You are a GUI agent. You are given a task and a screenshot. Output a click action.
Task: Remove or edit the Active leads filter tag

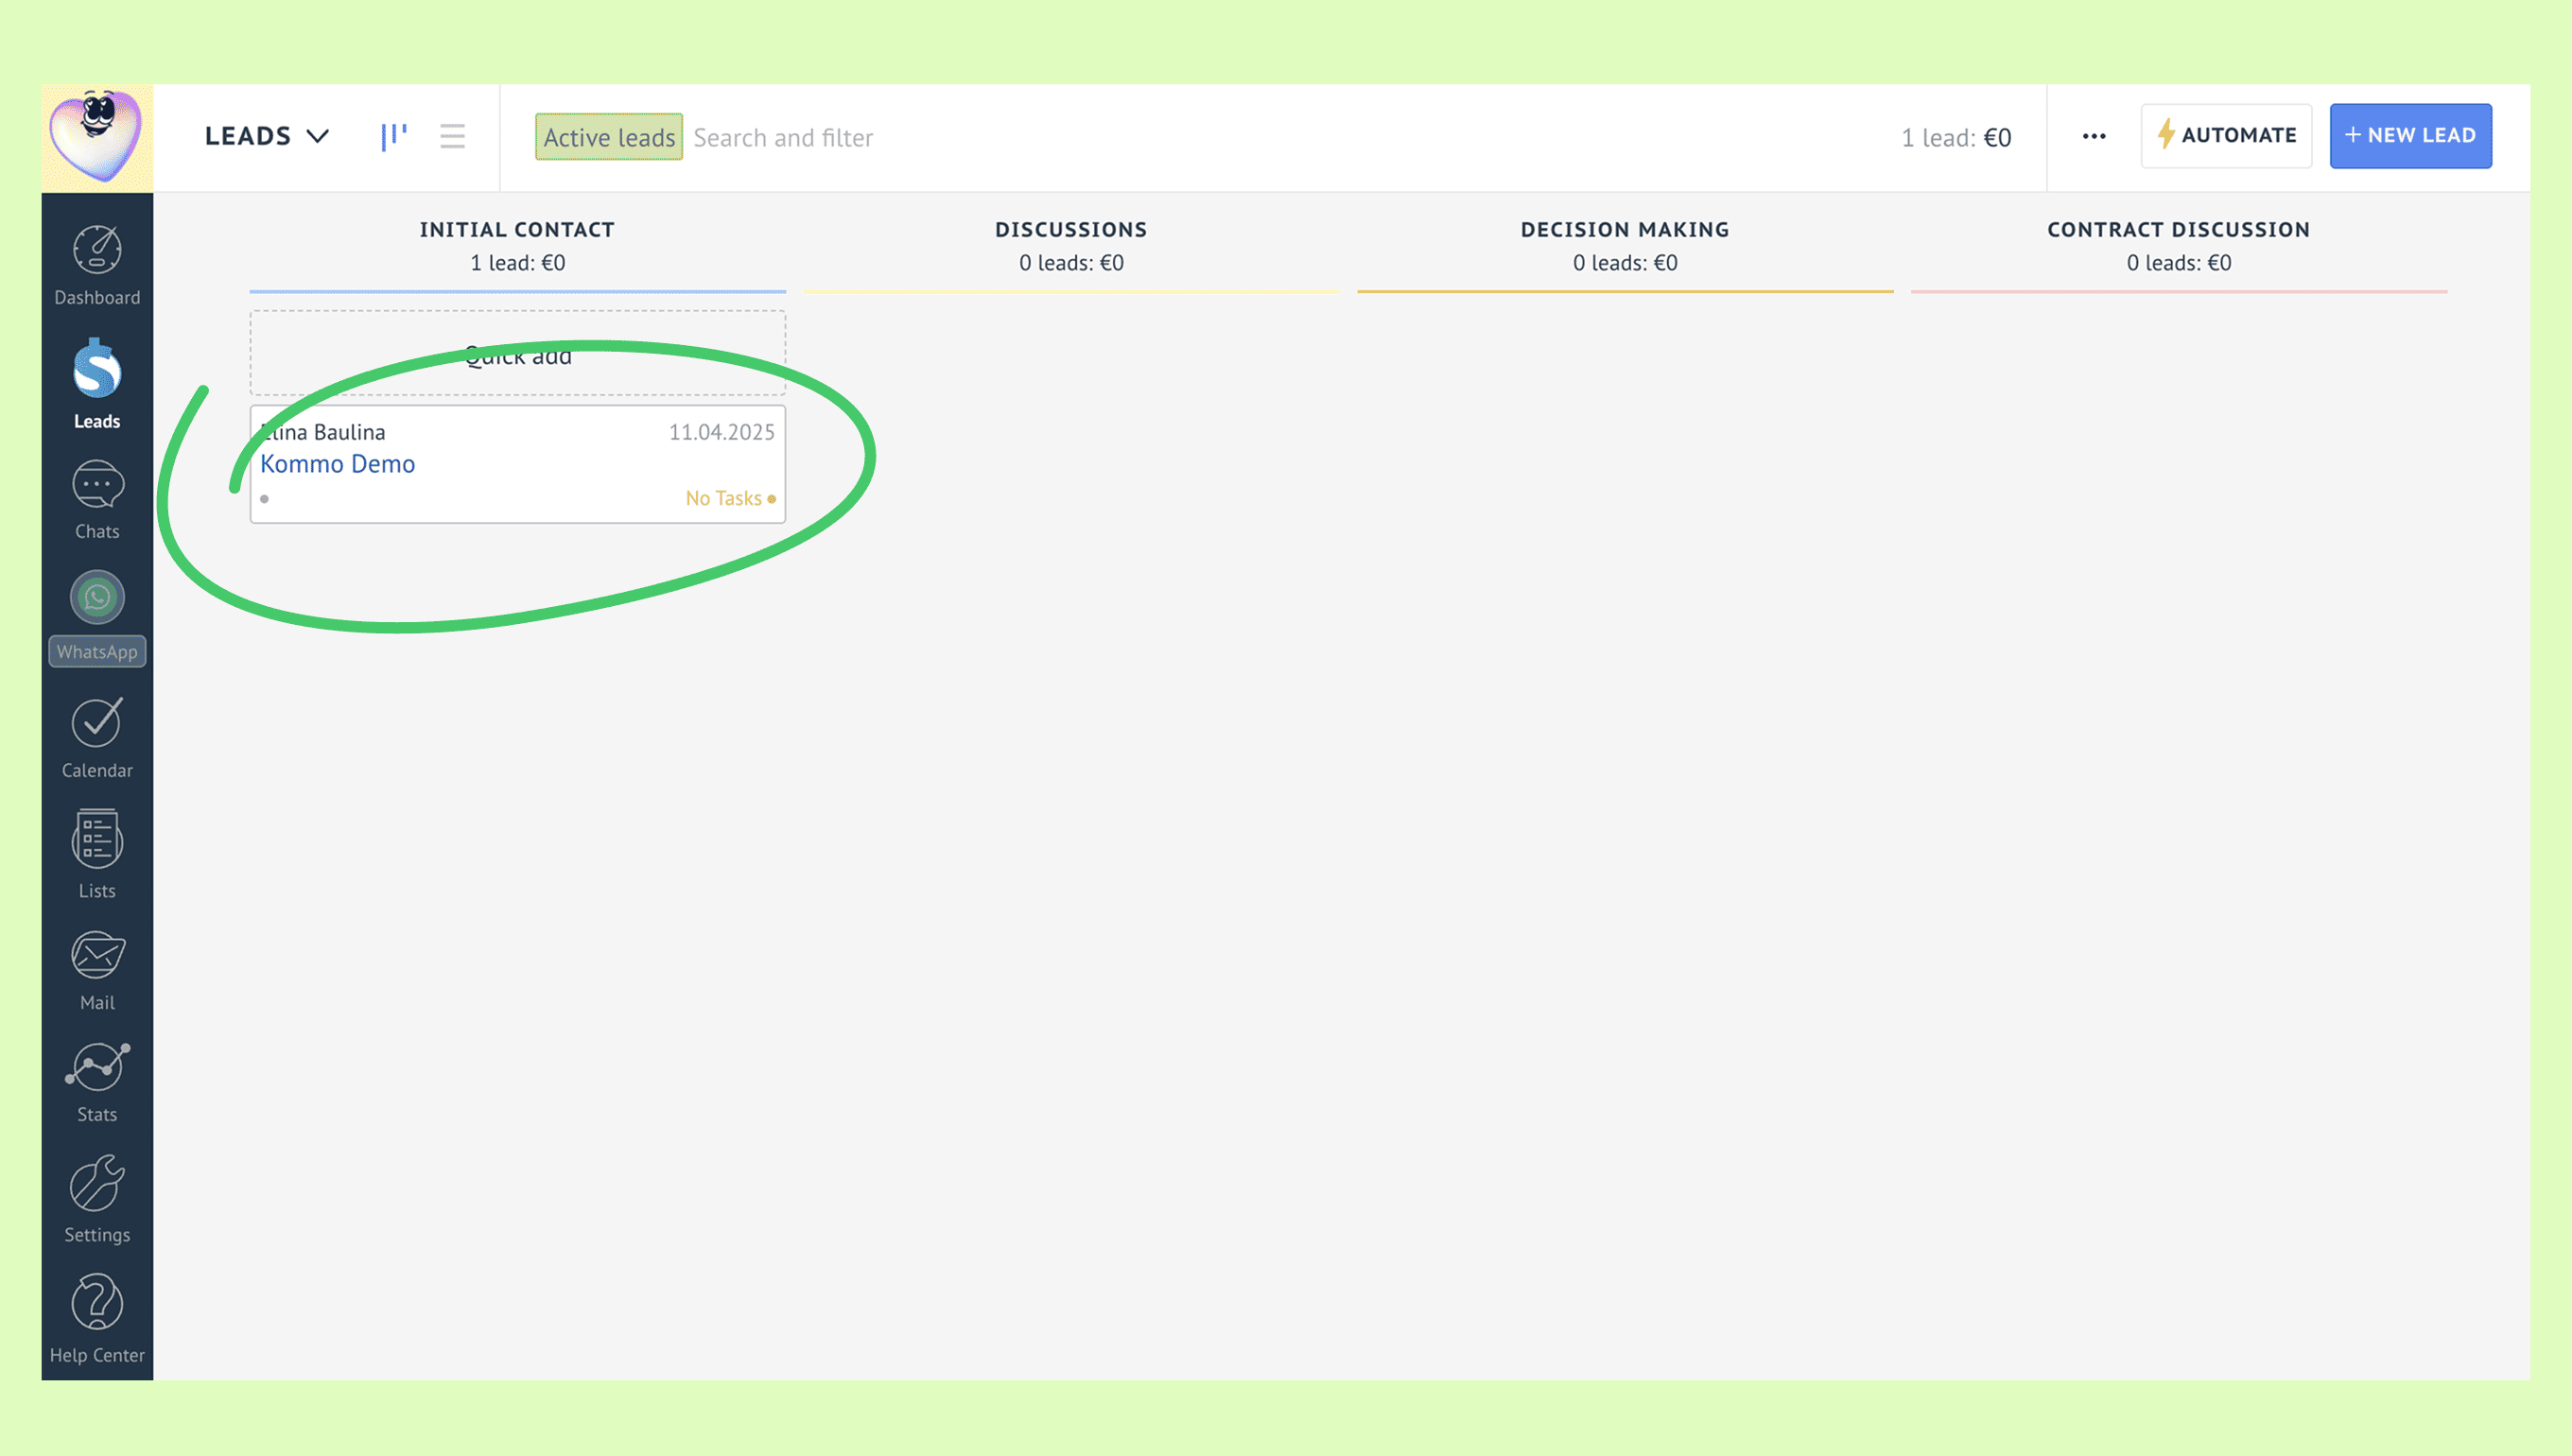(609, 137)
